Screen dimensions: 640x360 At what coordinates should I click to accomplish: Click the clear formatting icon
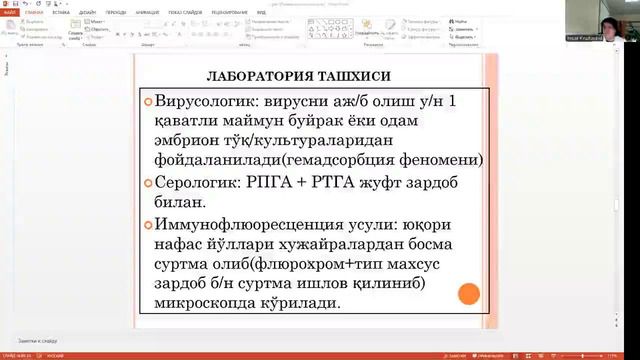183,24
